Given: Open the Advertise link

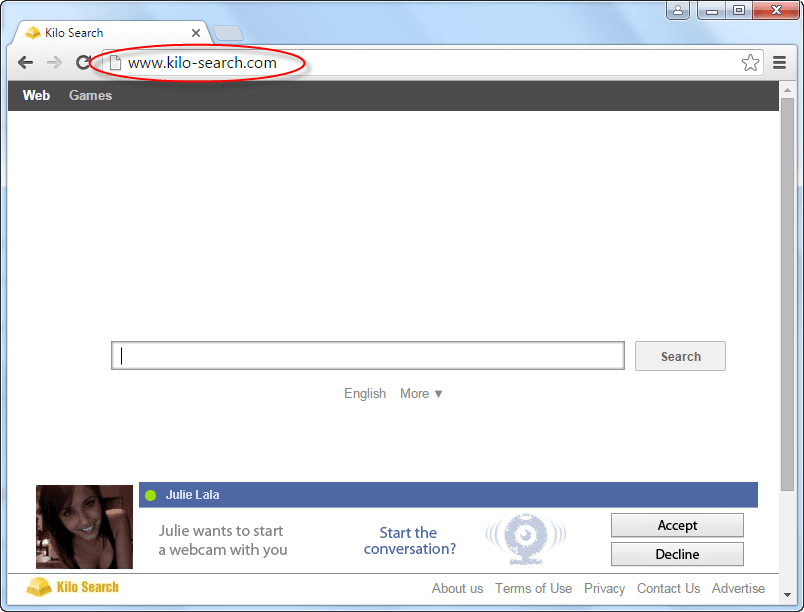Looking at the screenshot, I should pos(738,588).
